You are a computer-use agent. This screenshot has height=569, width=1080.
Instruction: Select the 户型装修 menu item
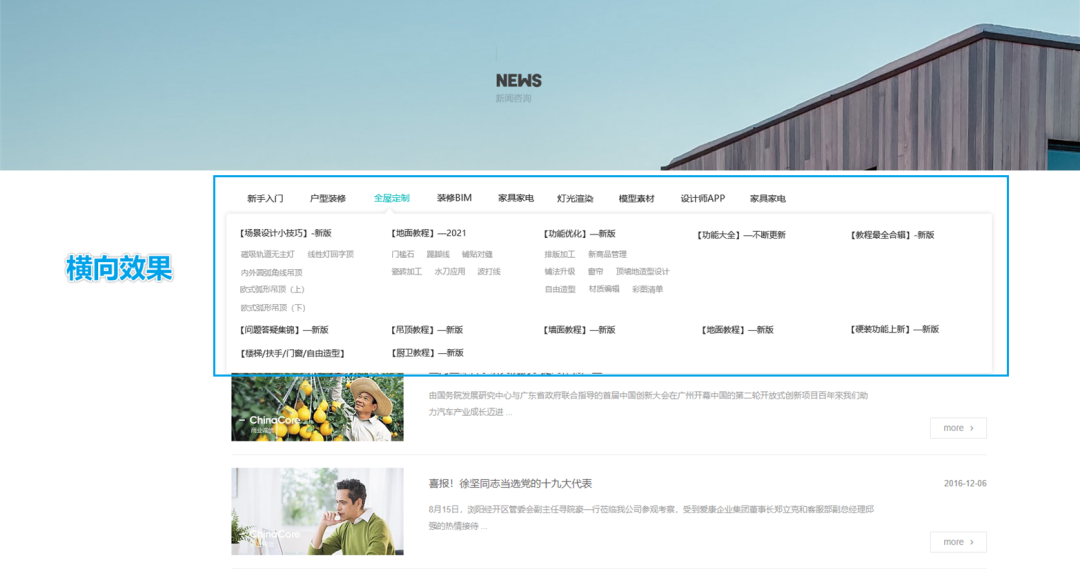327,199
